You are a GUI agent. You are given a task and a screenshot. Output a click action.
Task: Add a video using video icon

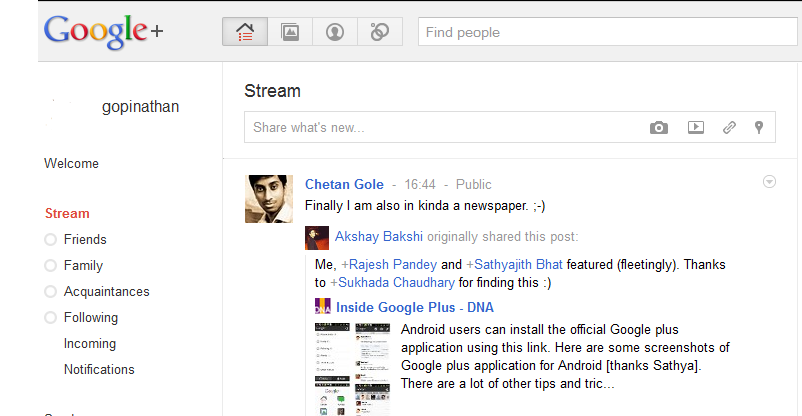pos(696,128)
